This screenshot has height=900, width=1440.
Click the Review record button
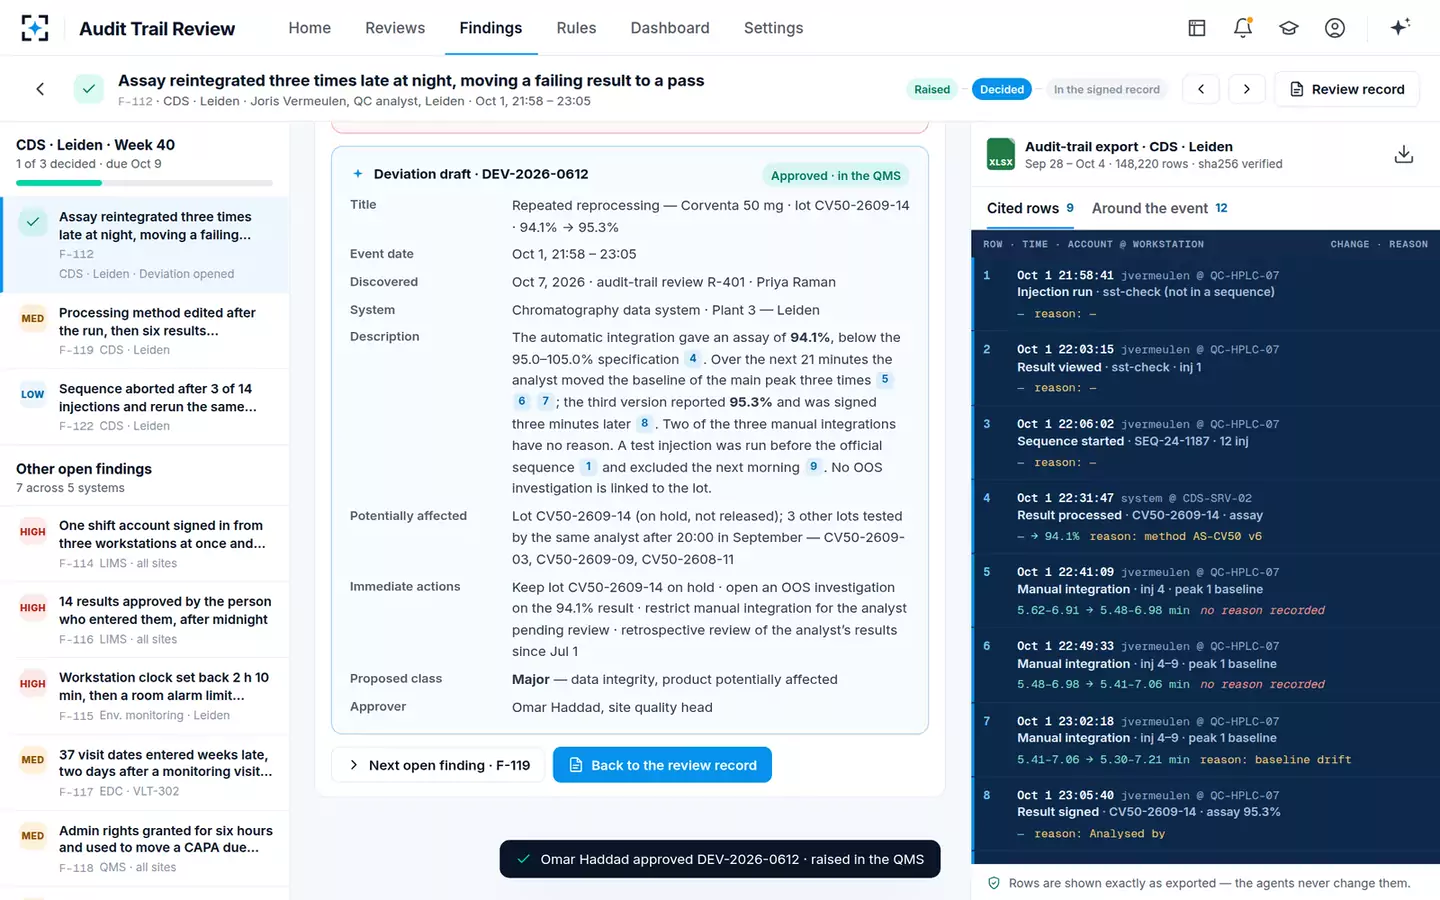[1346, 89]
